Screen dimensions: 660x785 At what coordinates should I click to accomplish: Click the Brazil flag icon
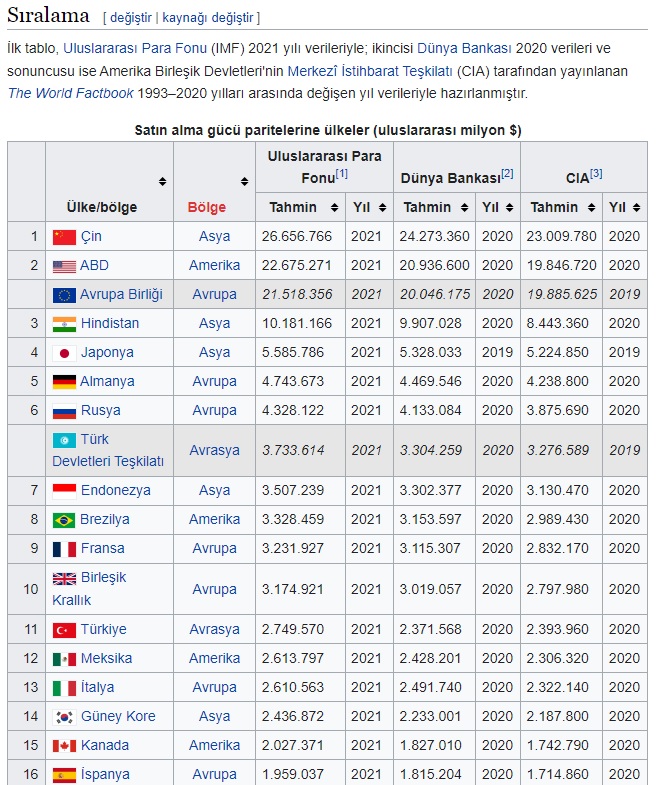coord(64,520)
